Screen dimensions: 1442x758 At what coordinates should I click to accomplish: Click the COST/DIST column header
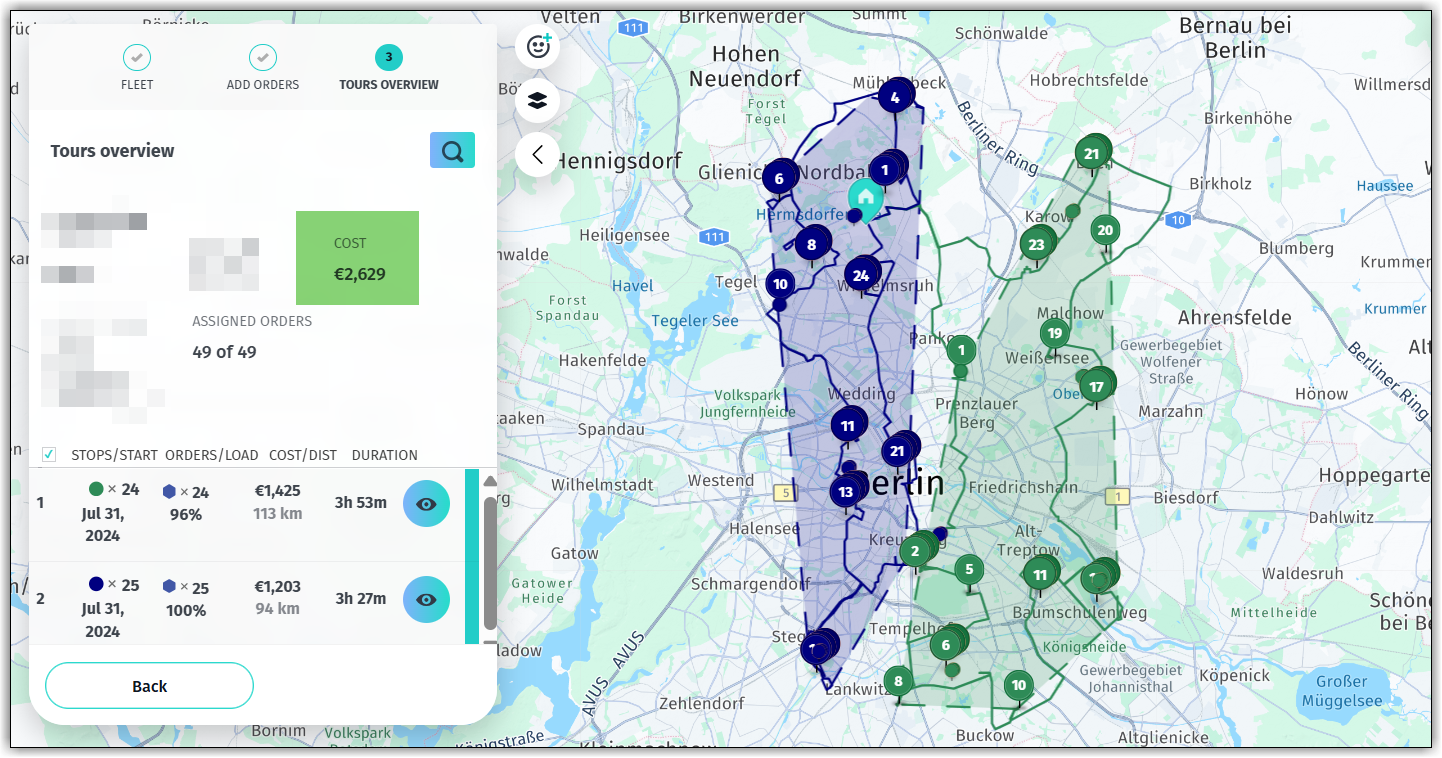pos(303,455)
